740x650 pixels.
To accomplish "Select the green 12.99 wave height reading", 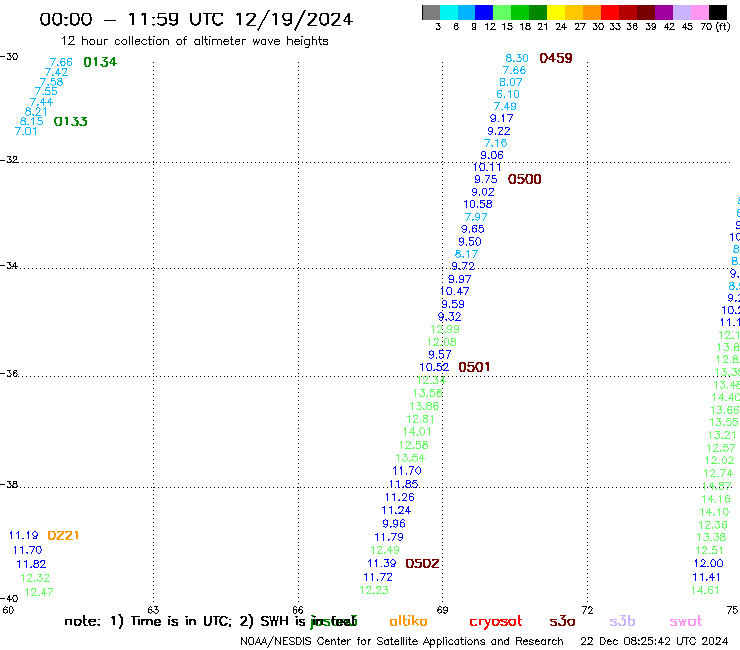I will [x=445, y=329].
